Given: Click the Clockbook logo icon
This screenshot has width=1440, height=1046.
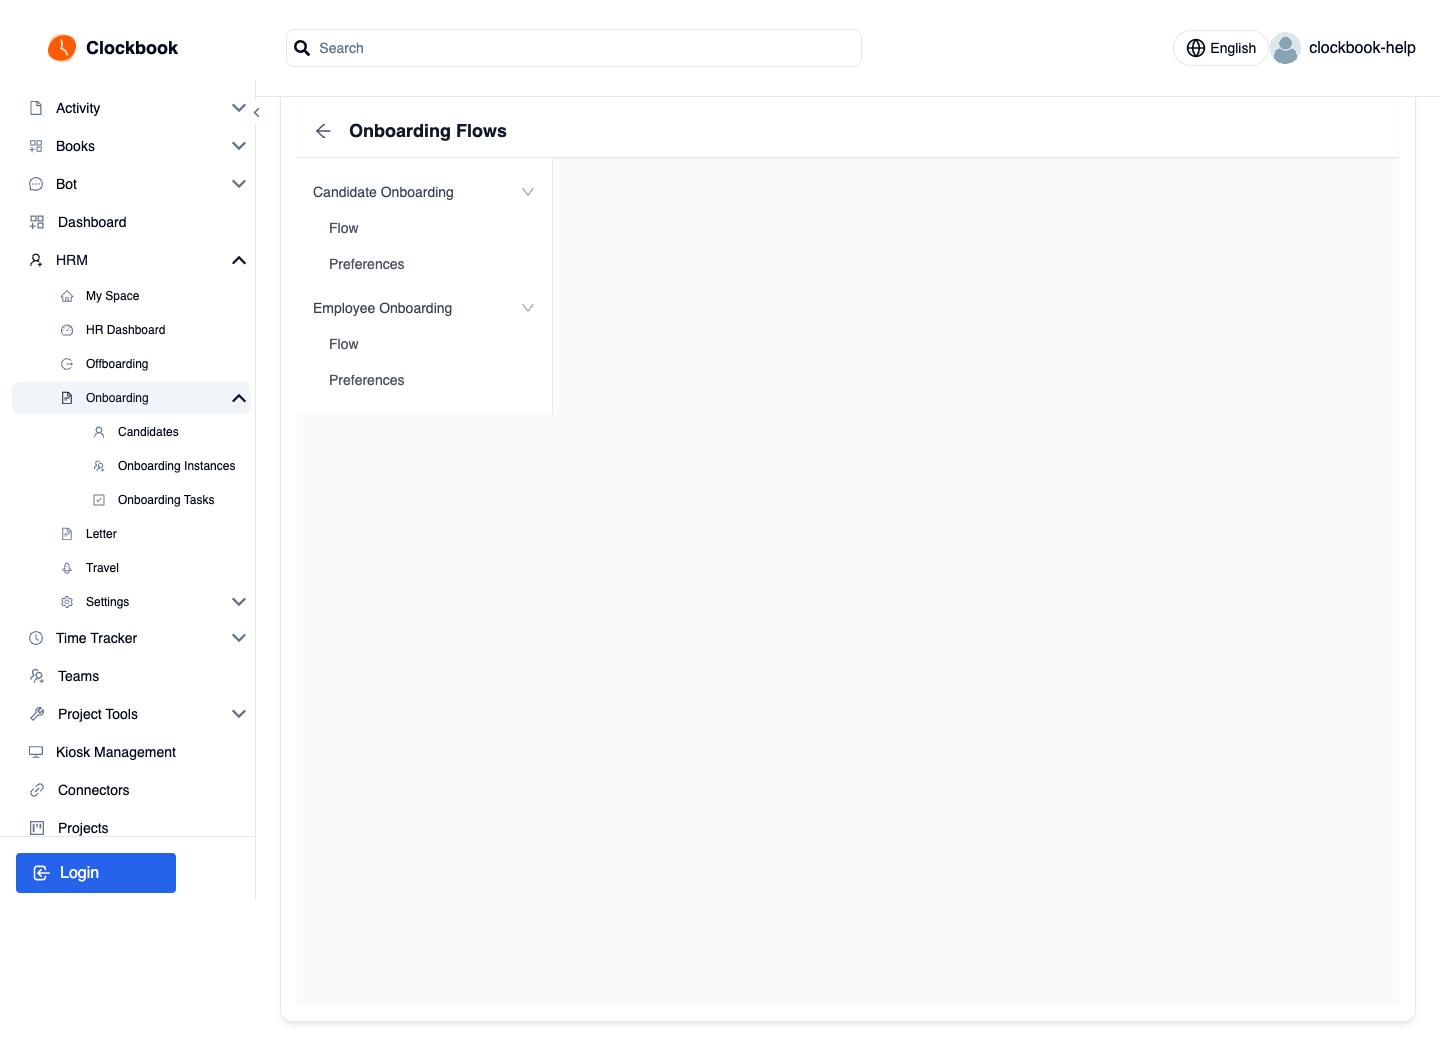Looking at the screenshot, I should (x=62, y=48).
